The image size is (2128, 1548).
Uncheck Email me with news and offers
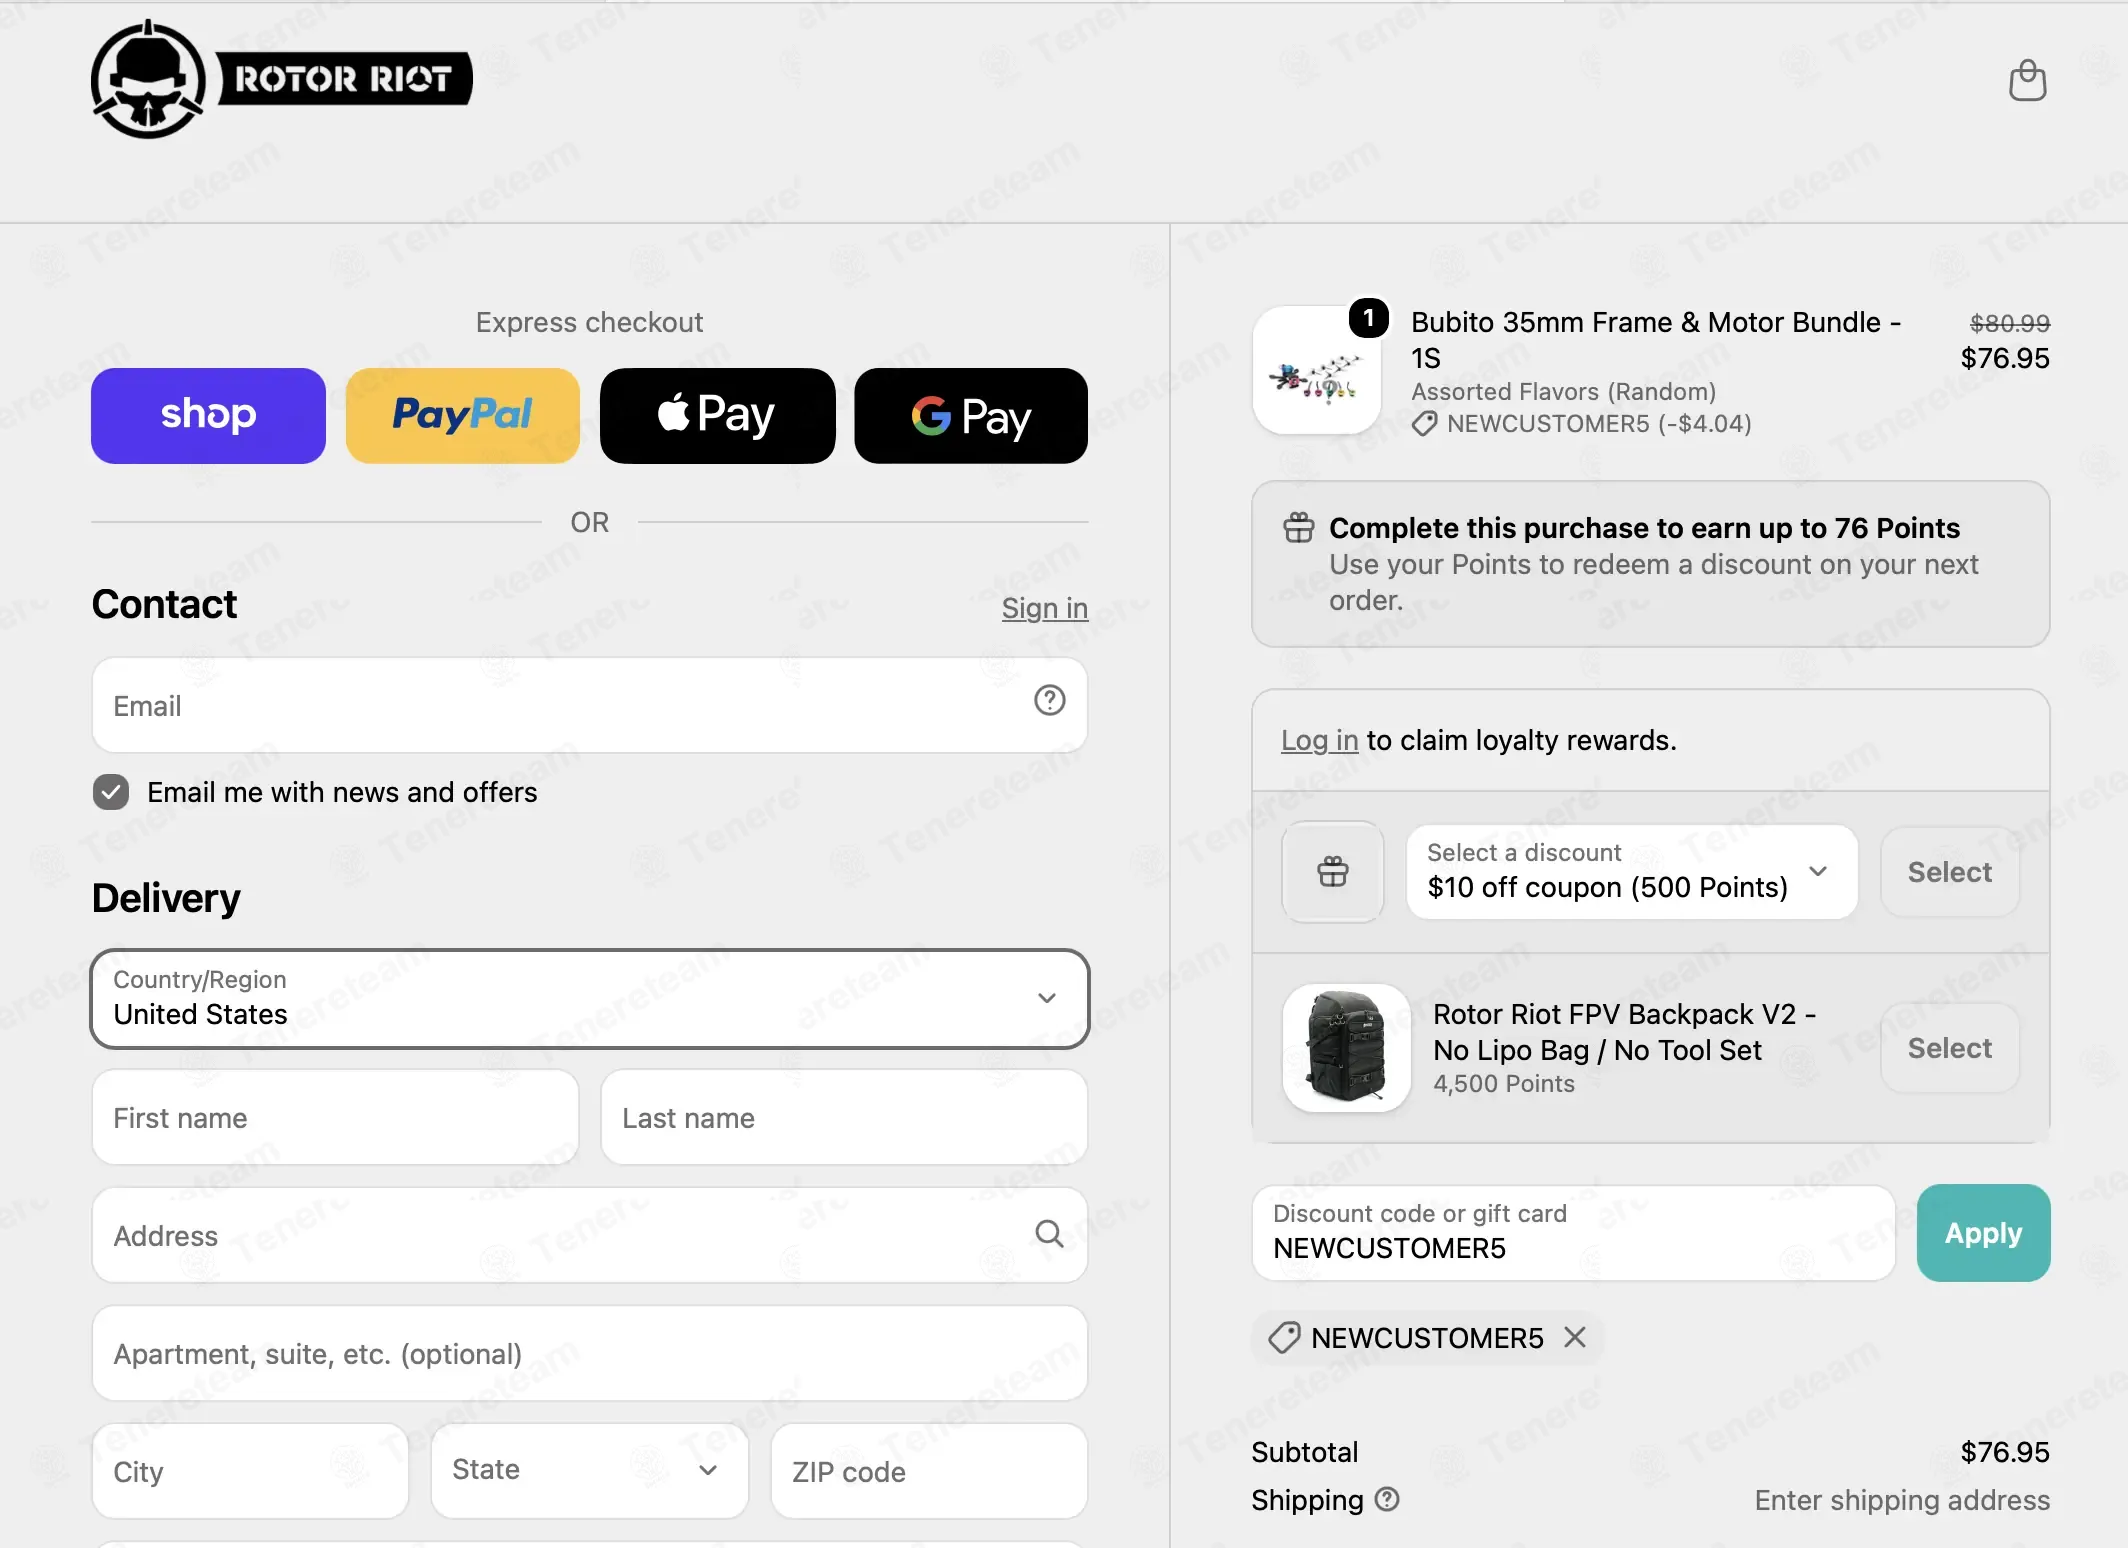click(x=111, y=792)
